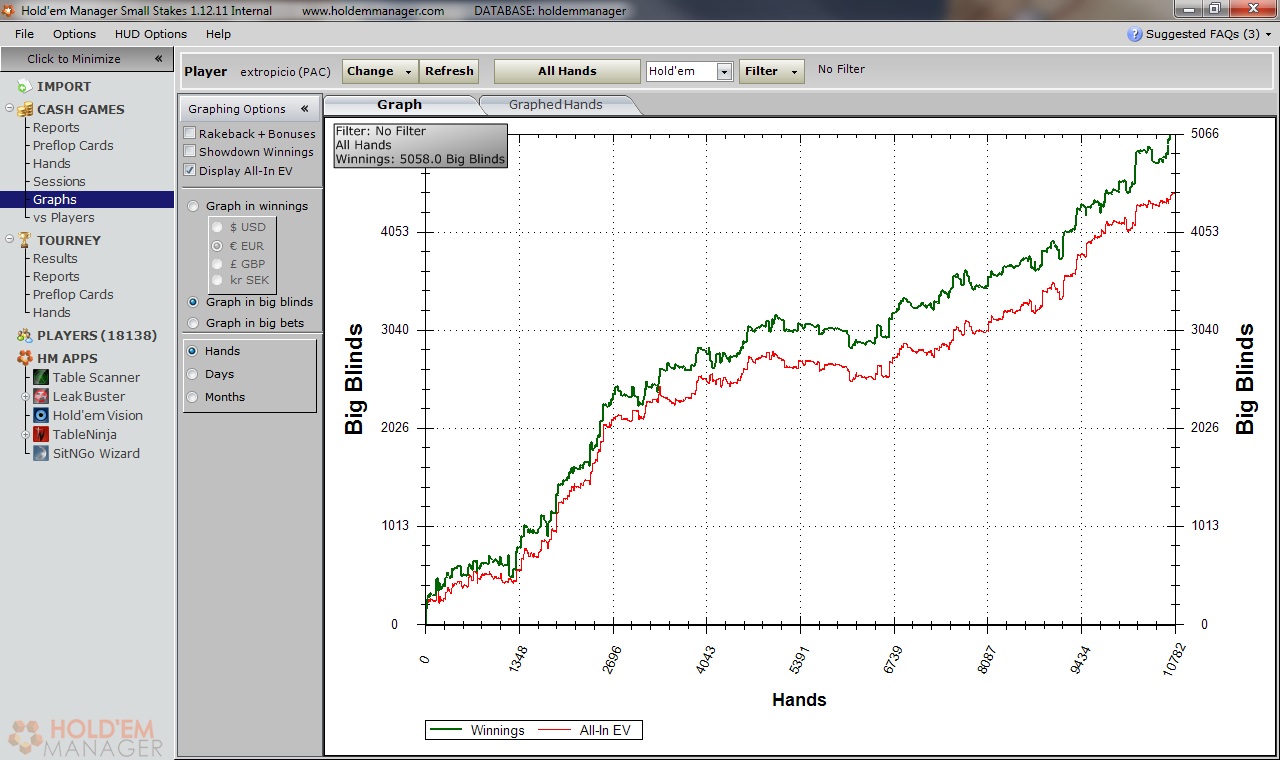Collapse the Cash Games tree node
Viewport: 1280px width, 760px height.
coord(10,109)
